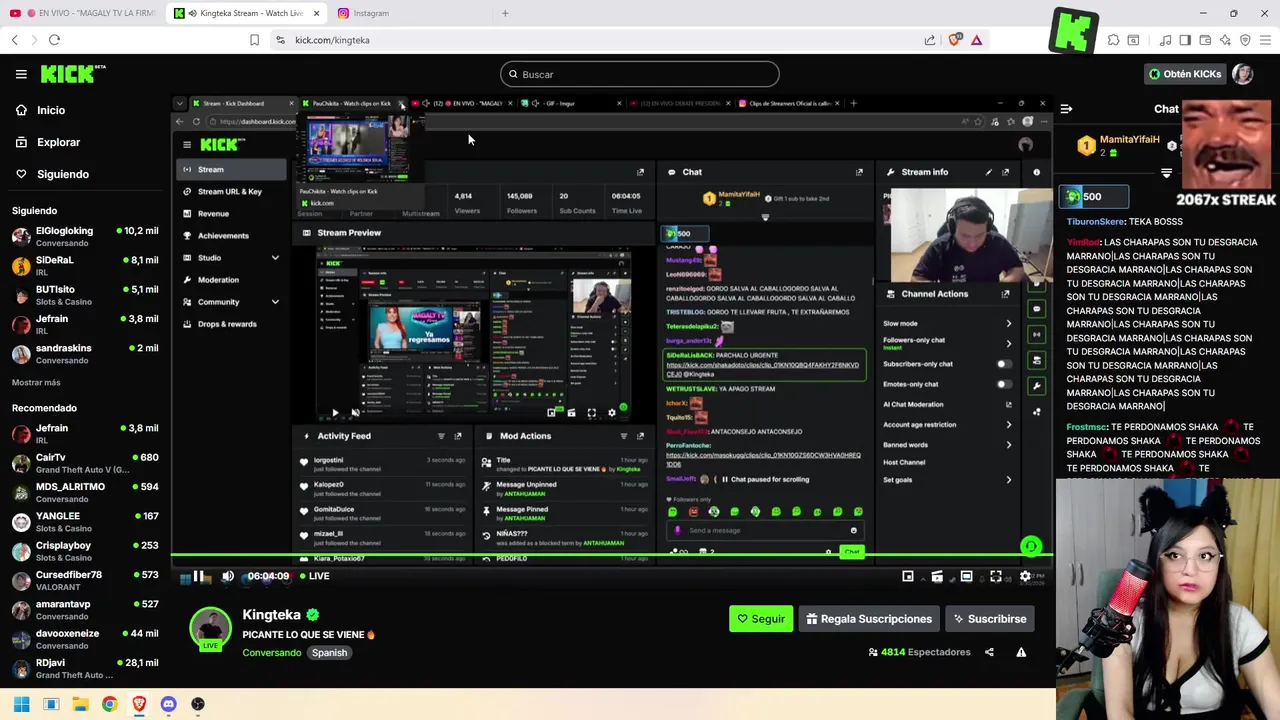
Task: Open Brave Shields lion icon
Action: click(x=955, y=40)
